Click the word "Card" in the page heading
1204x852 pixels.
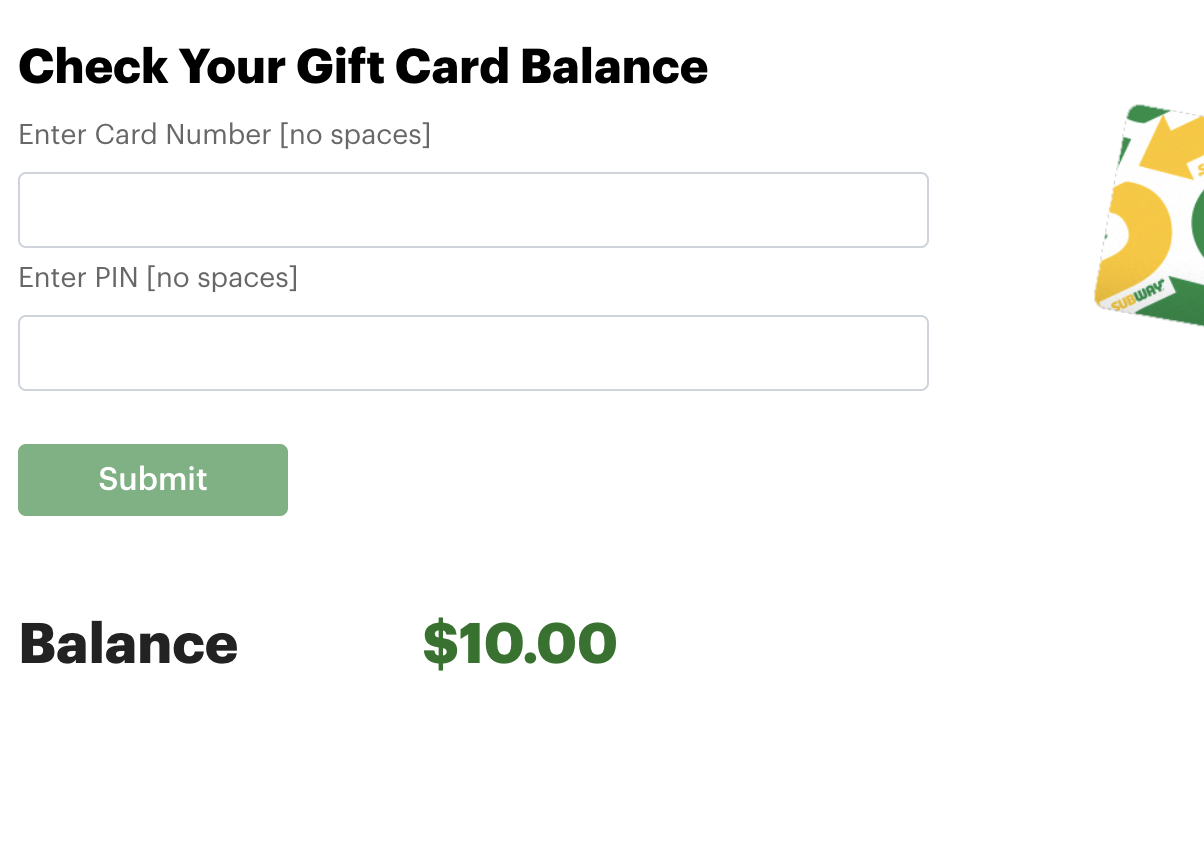click(x=452, y=67)
